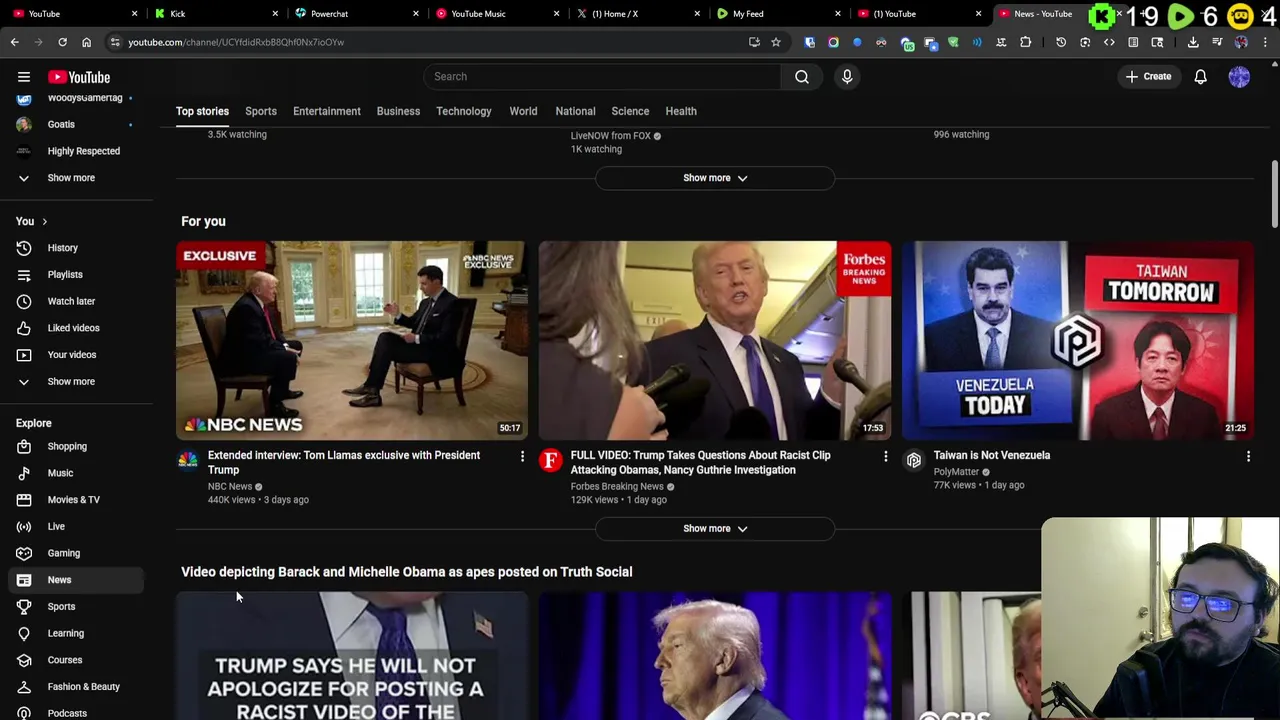Open notifications bell
Viewport: 1280px width, 720px height.
(x=1201, y=76)
